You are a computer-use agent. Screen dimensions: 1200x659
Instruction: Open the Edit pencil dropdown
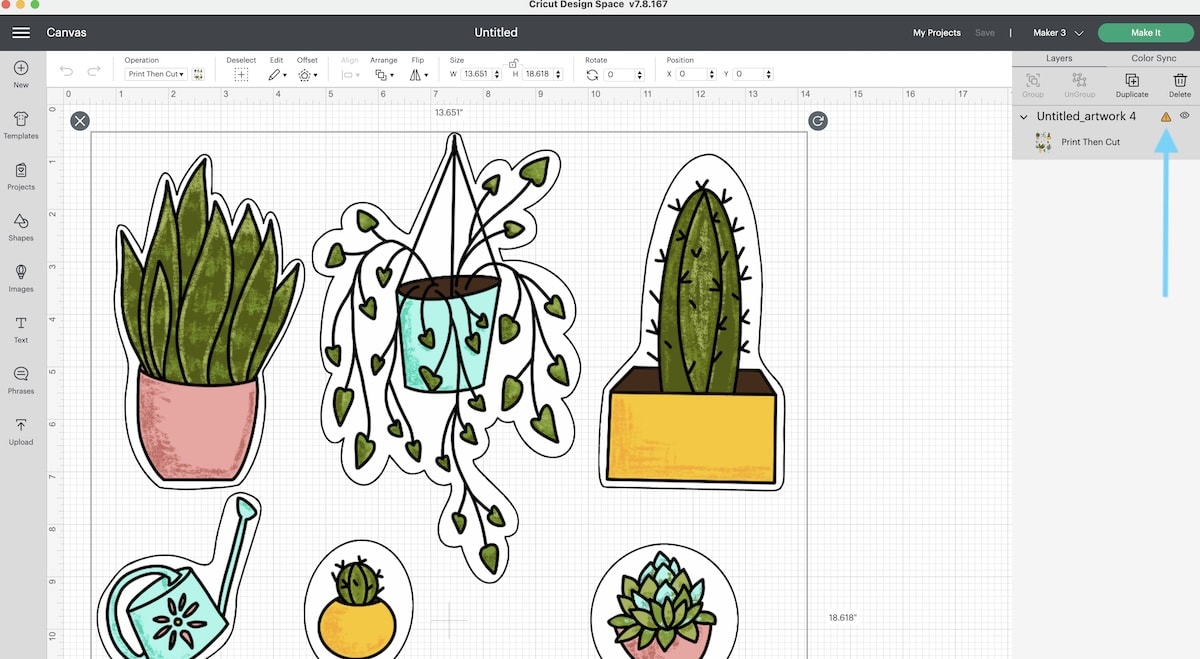(x=277, y=75)
